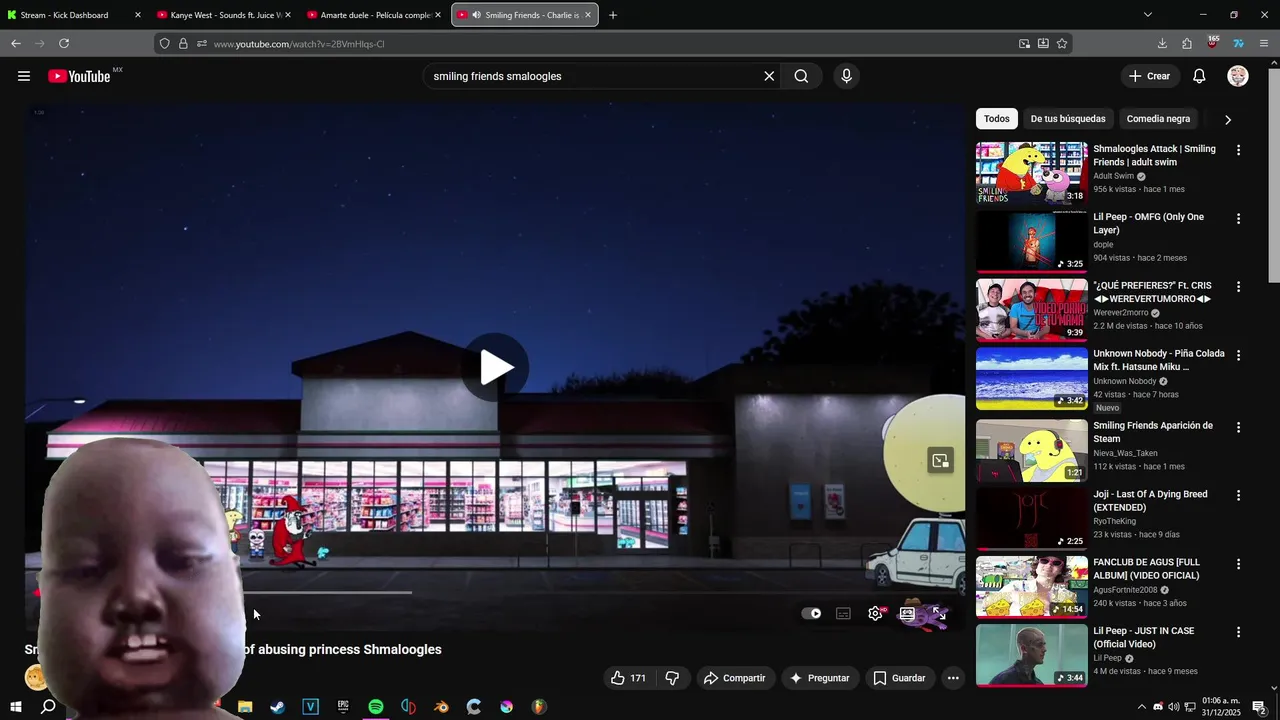
Task: Switch to Amarte duele tab
Action: [x=374, y=15]
